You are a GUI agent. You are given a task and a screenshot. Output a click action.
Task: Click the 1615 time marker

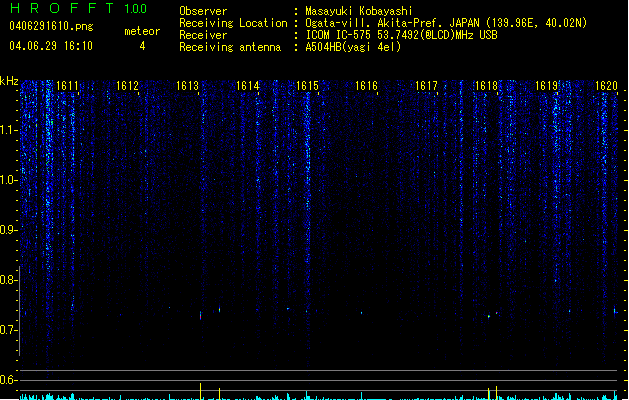coord(307,86)
